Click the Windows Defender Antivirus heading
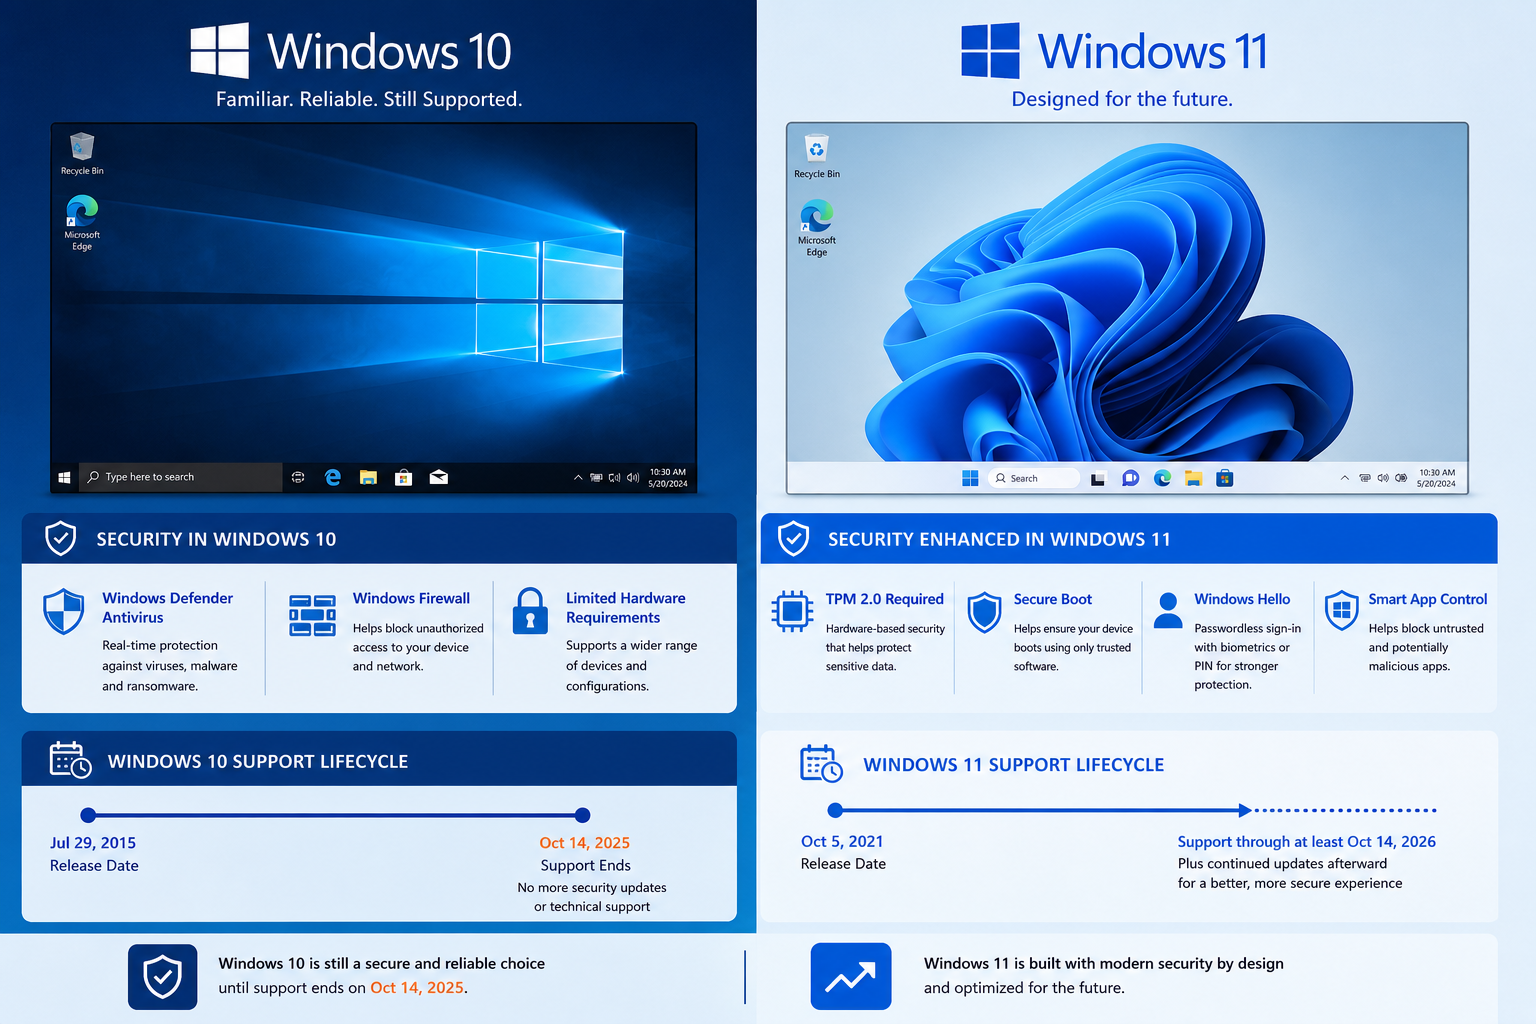The width and height of the screenshot is (1536, 1024). (x=168, y=608)
